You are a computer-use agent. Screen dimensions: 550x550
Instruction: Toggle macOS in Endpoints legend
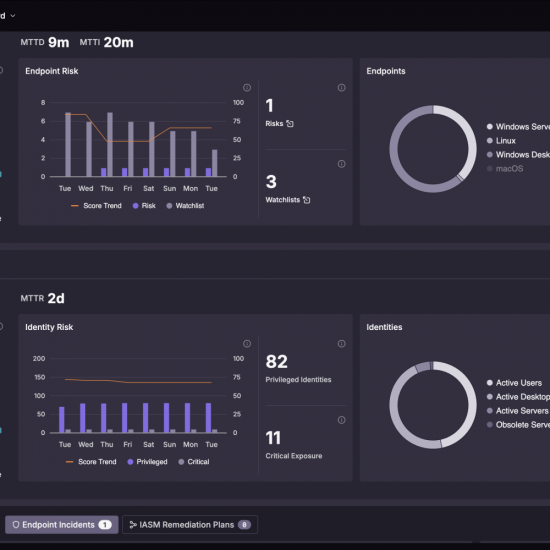pyautogui.click(x=505, y=169)
